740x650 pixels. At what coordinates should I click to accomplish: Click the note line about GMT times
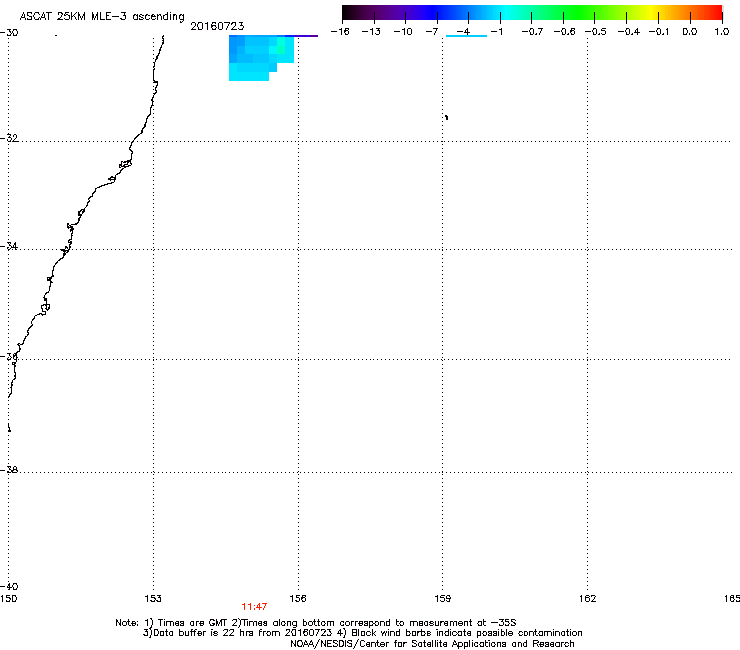316,623
